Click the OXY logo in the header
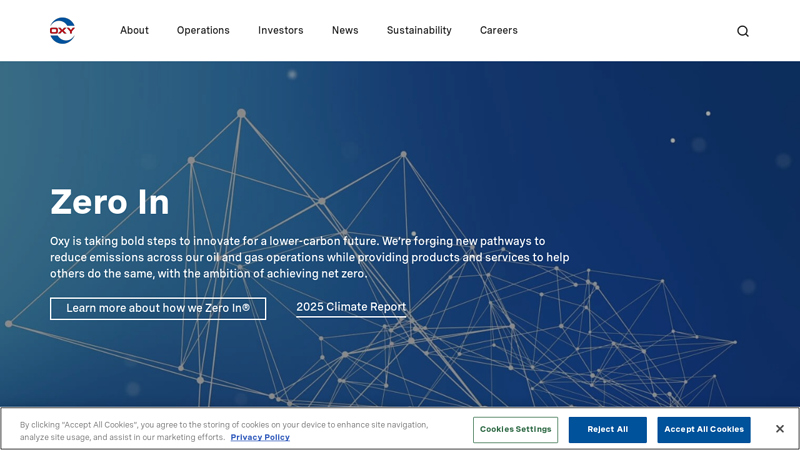The image size is (800, 450). (62, 30)
